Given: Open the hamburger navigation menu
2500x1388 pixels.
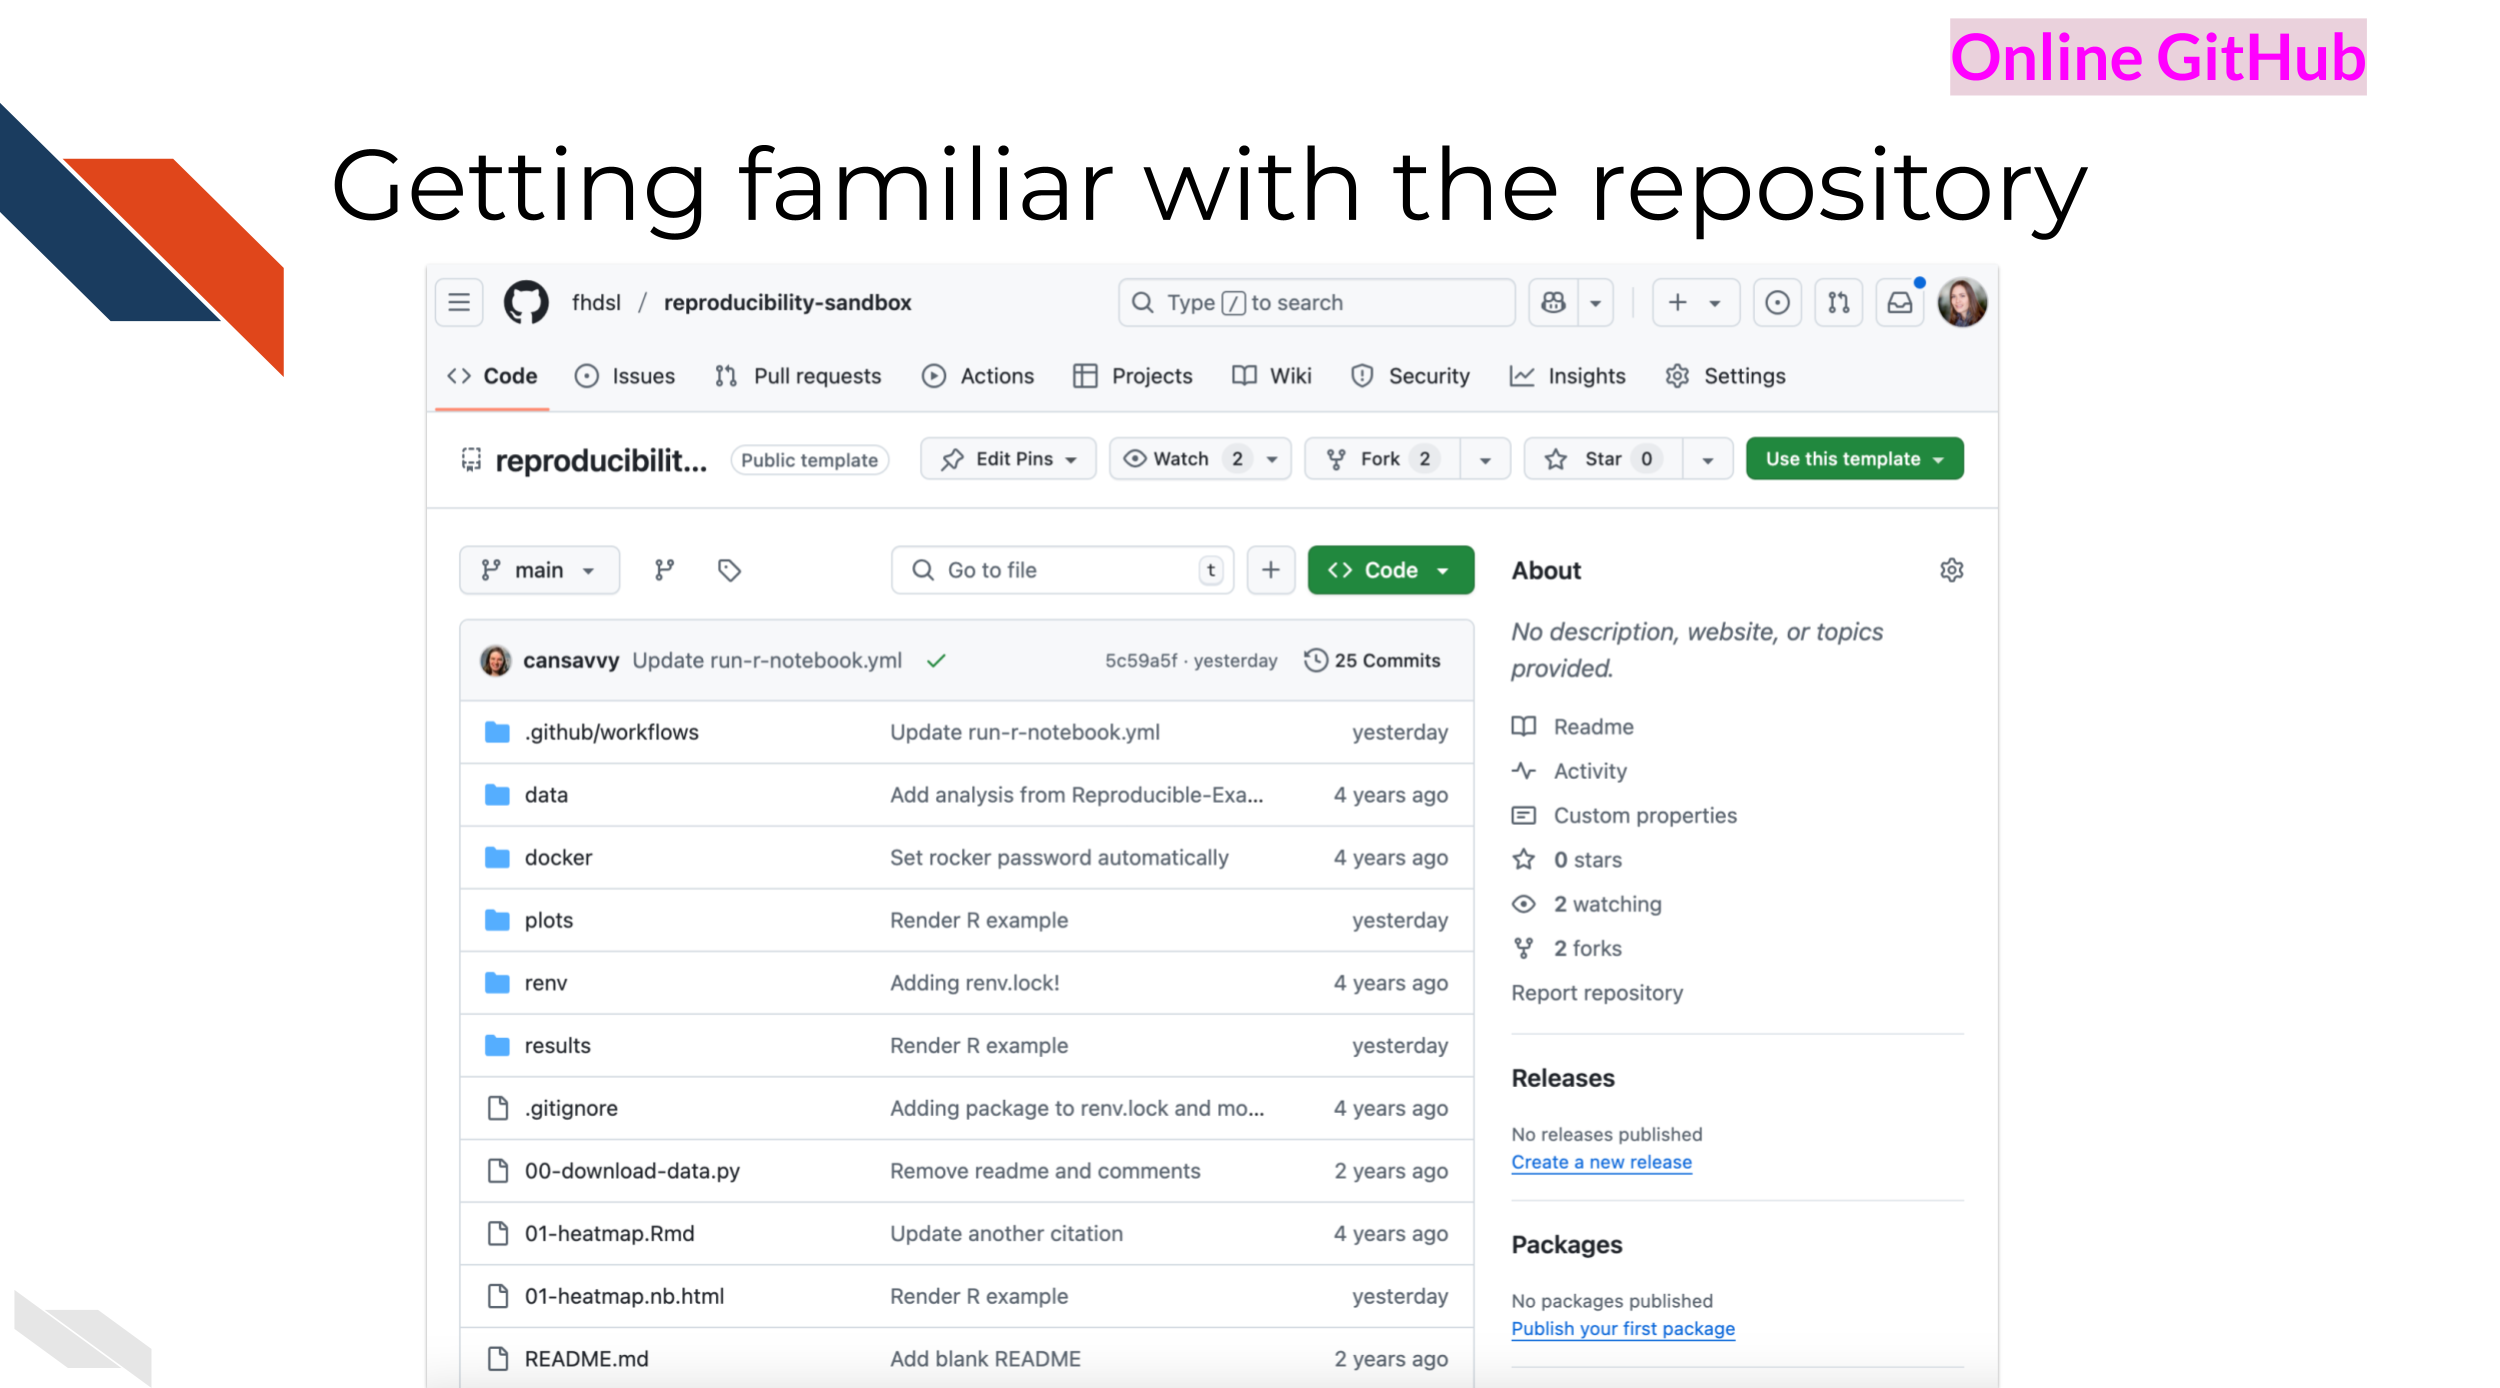Looking at the screenshot, I should [459, 302].
